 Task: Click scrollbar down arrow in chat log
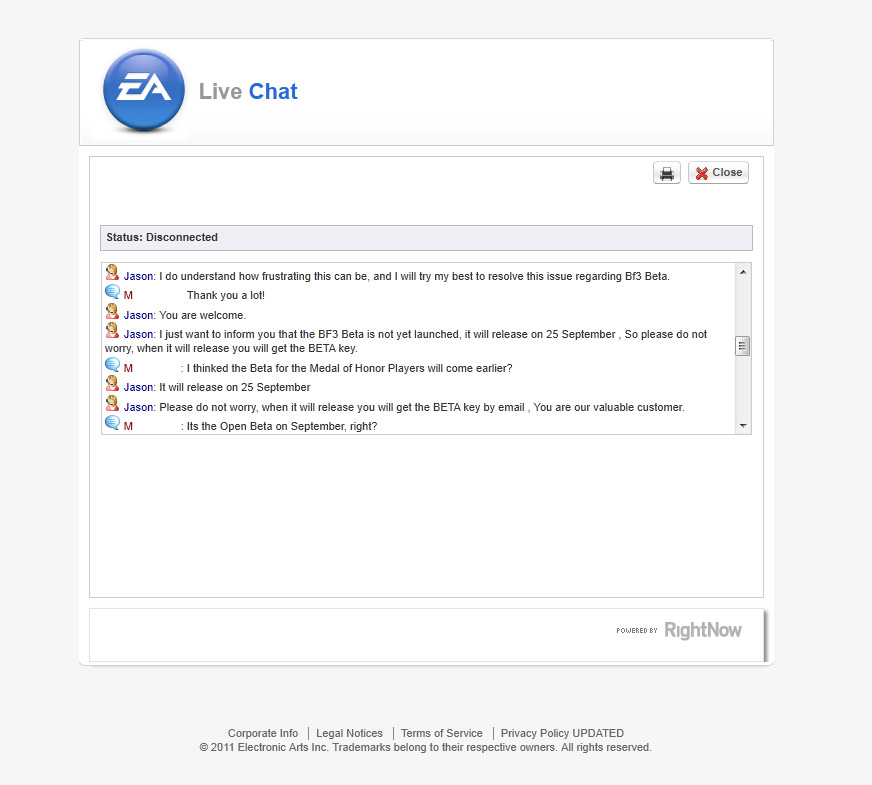pos(743,426)
